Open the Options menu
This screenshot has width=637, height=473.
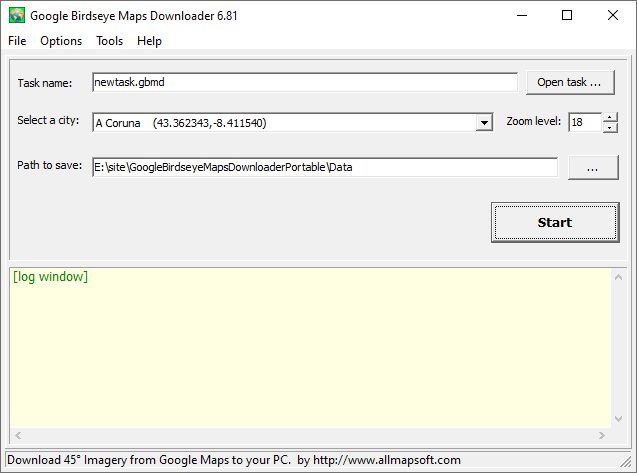click(61, 41)
